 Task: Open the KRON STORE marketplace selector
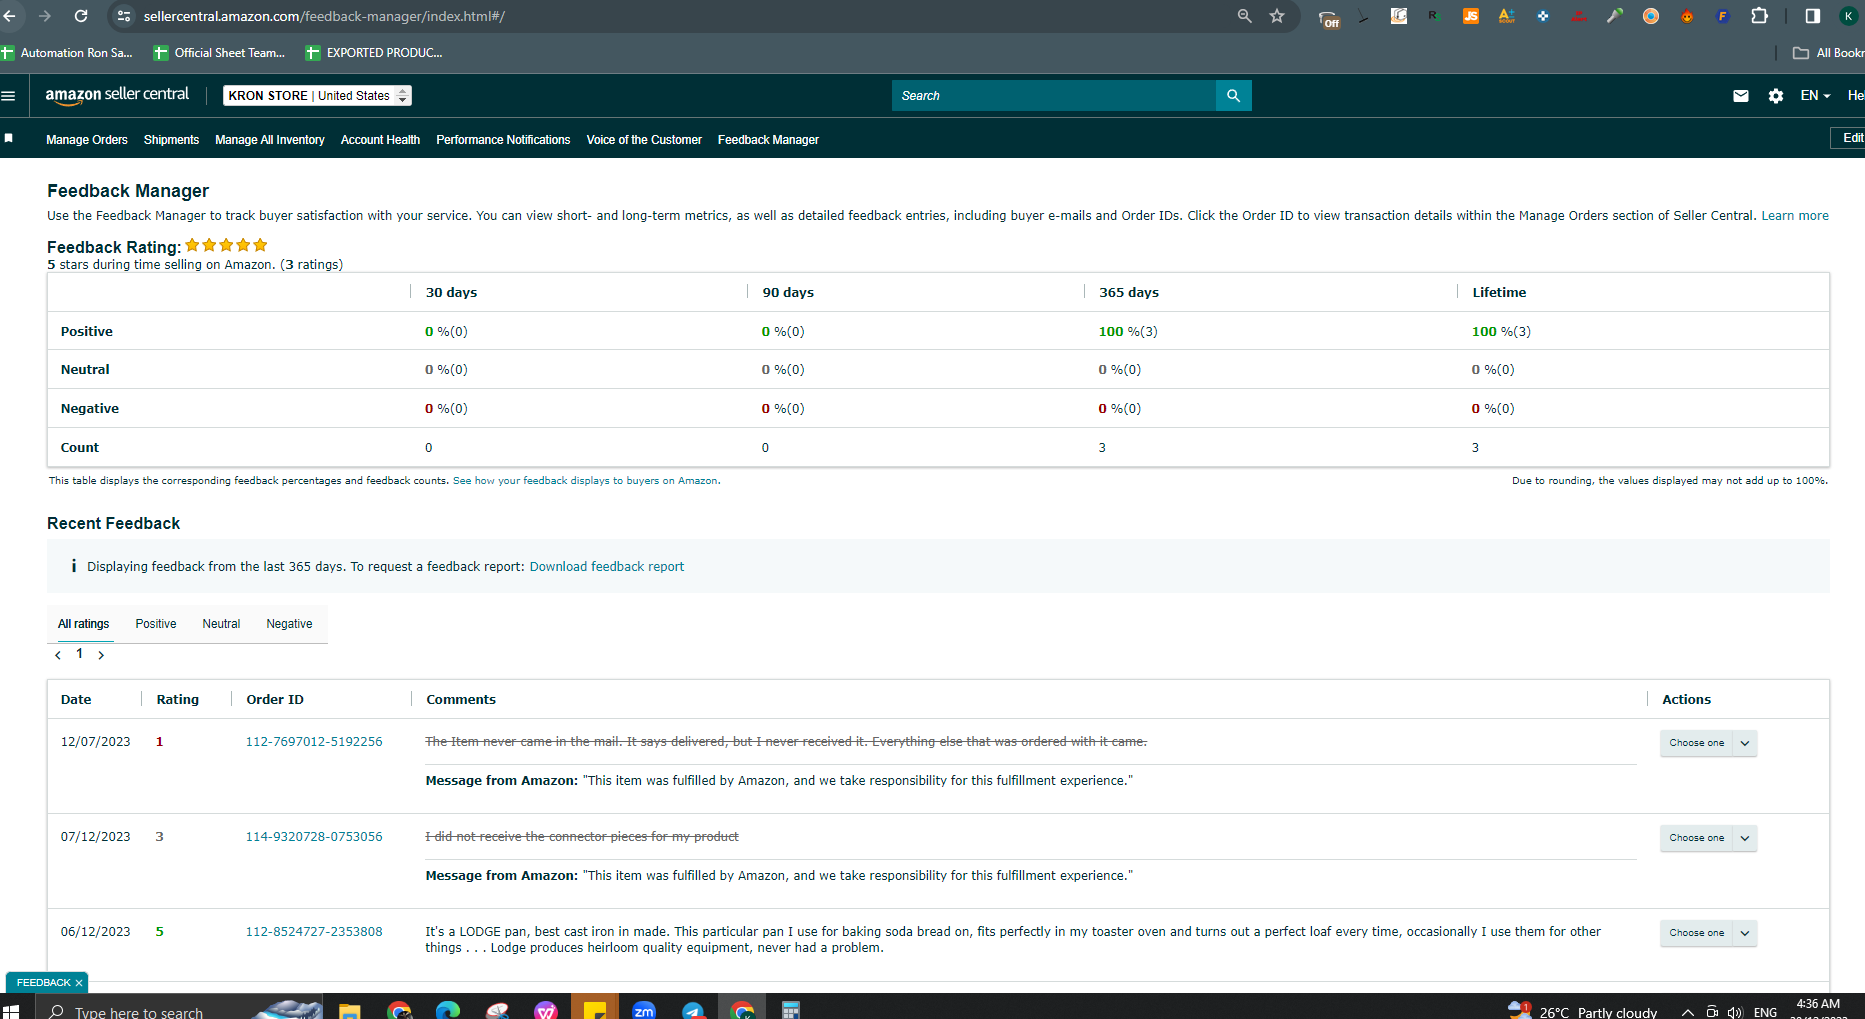[x=317, y=96]
